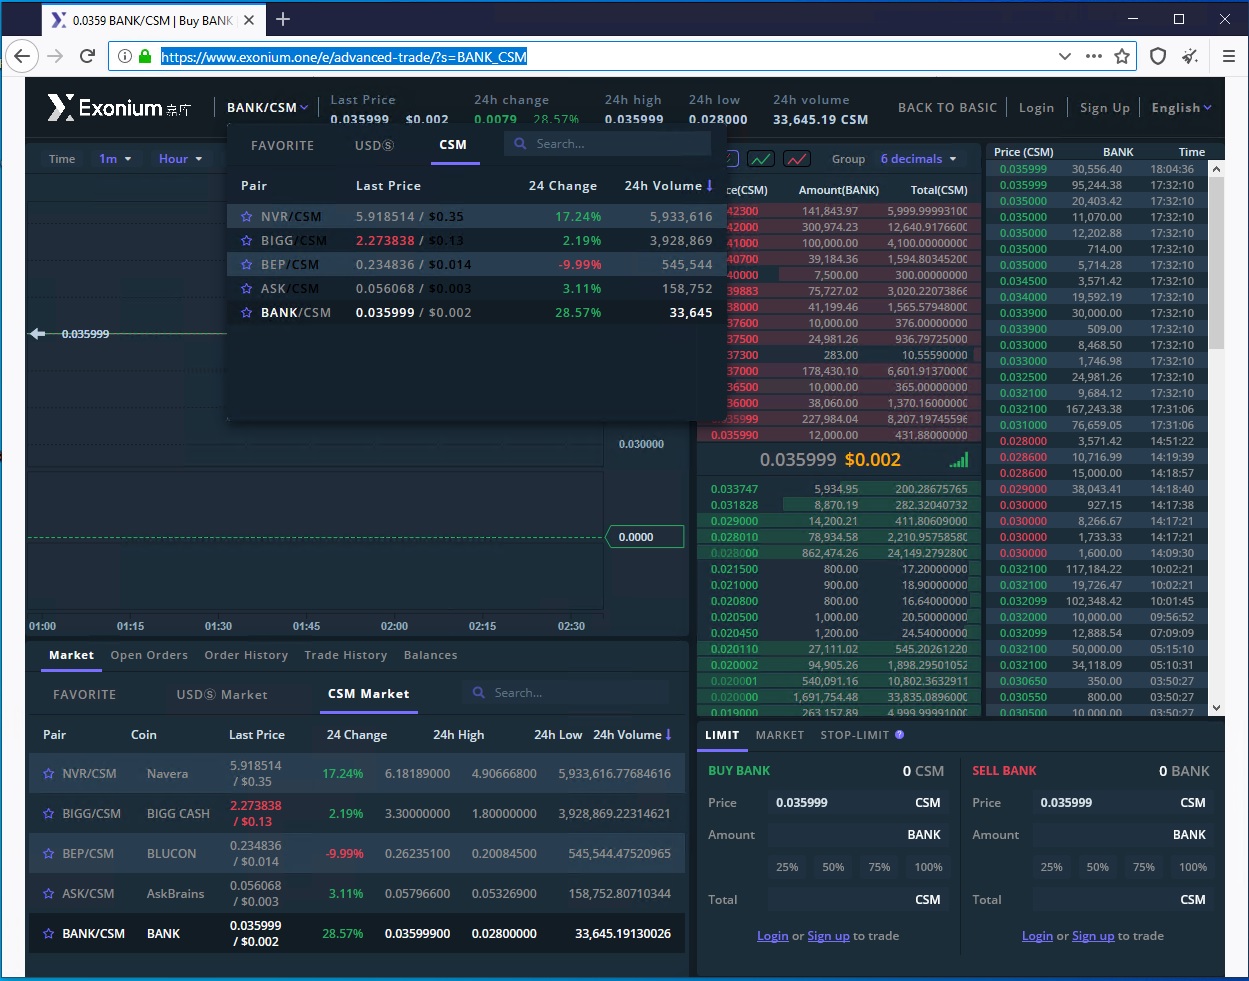Open the page actions three-dot menu
Screen dimensions: 1249x981
(x=1094, y=56)
